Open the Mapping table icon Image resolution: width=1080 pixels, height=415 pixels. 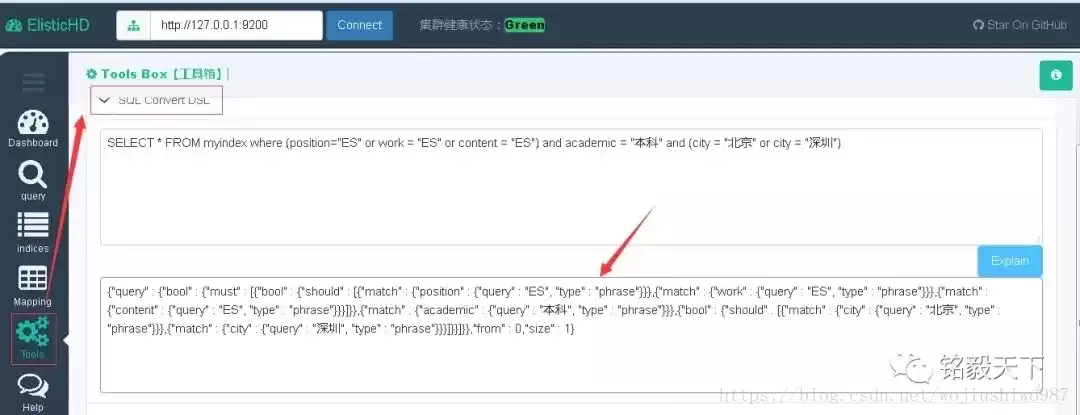pos(32,279)
